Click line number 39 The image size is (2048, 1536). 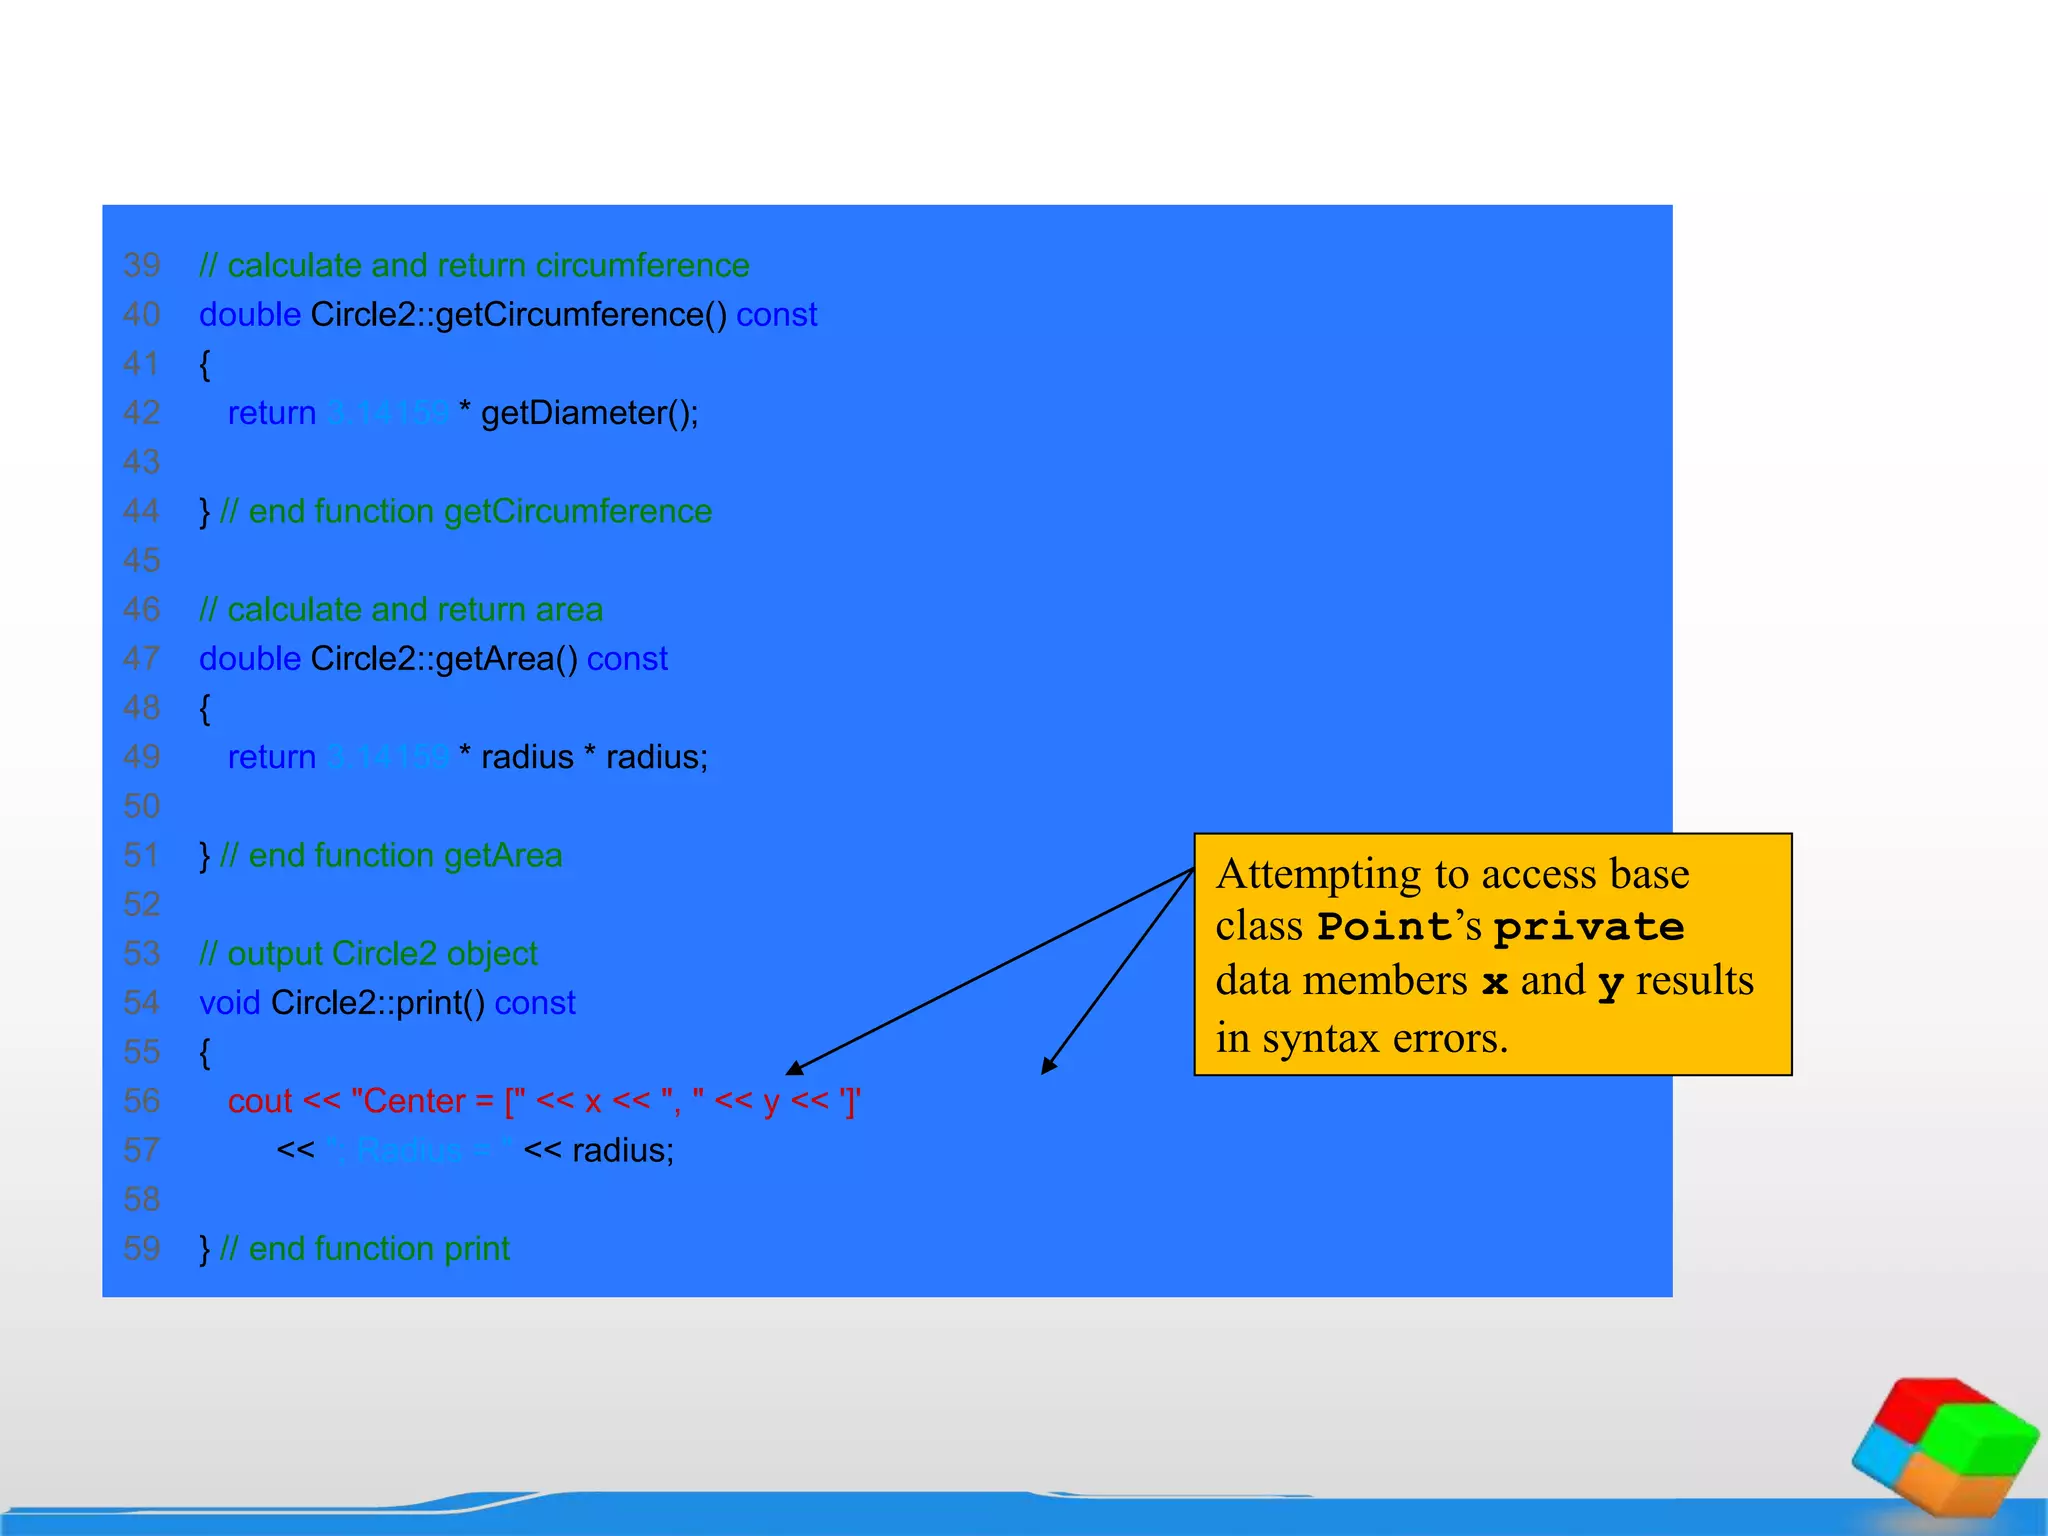[x=142, y=266]
